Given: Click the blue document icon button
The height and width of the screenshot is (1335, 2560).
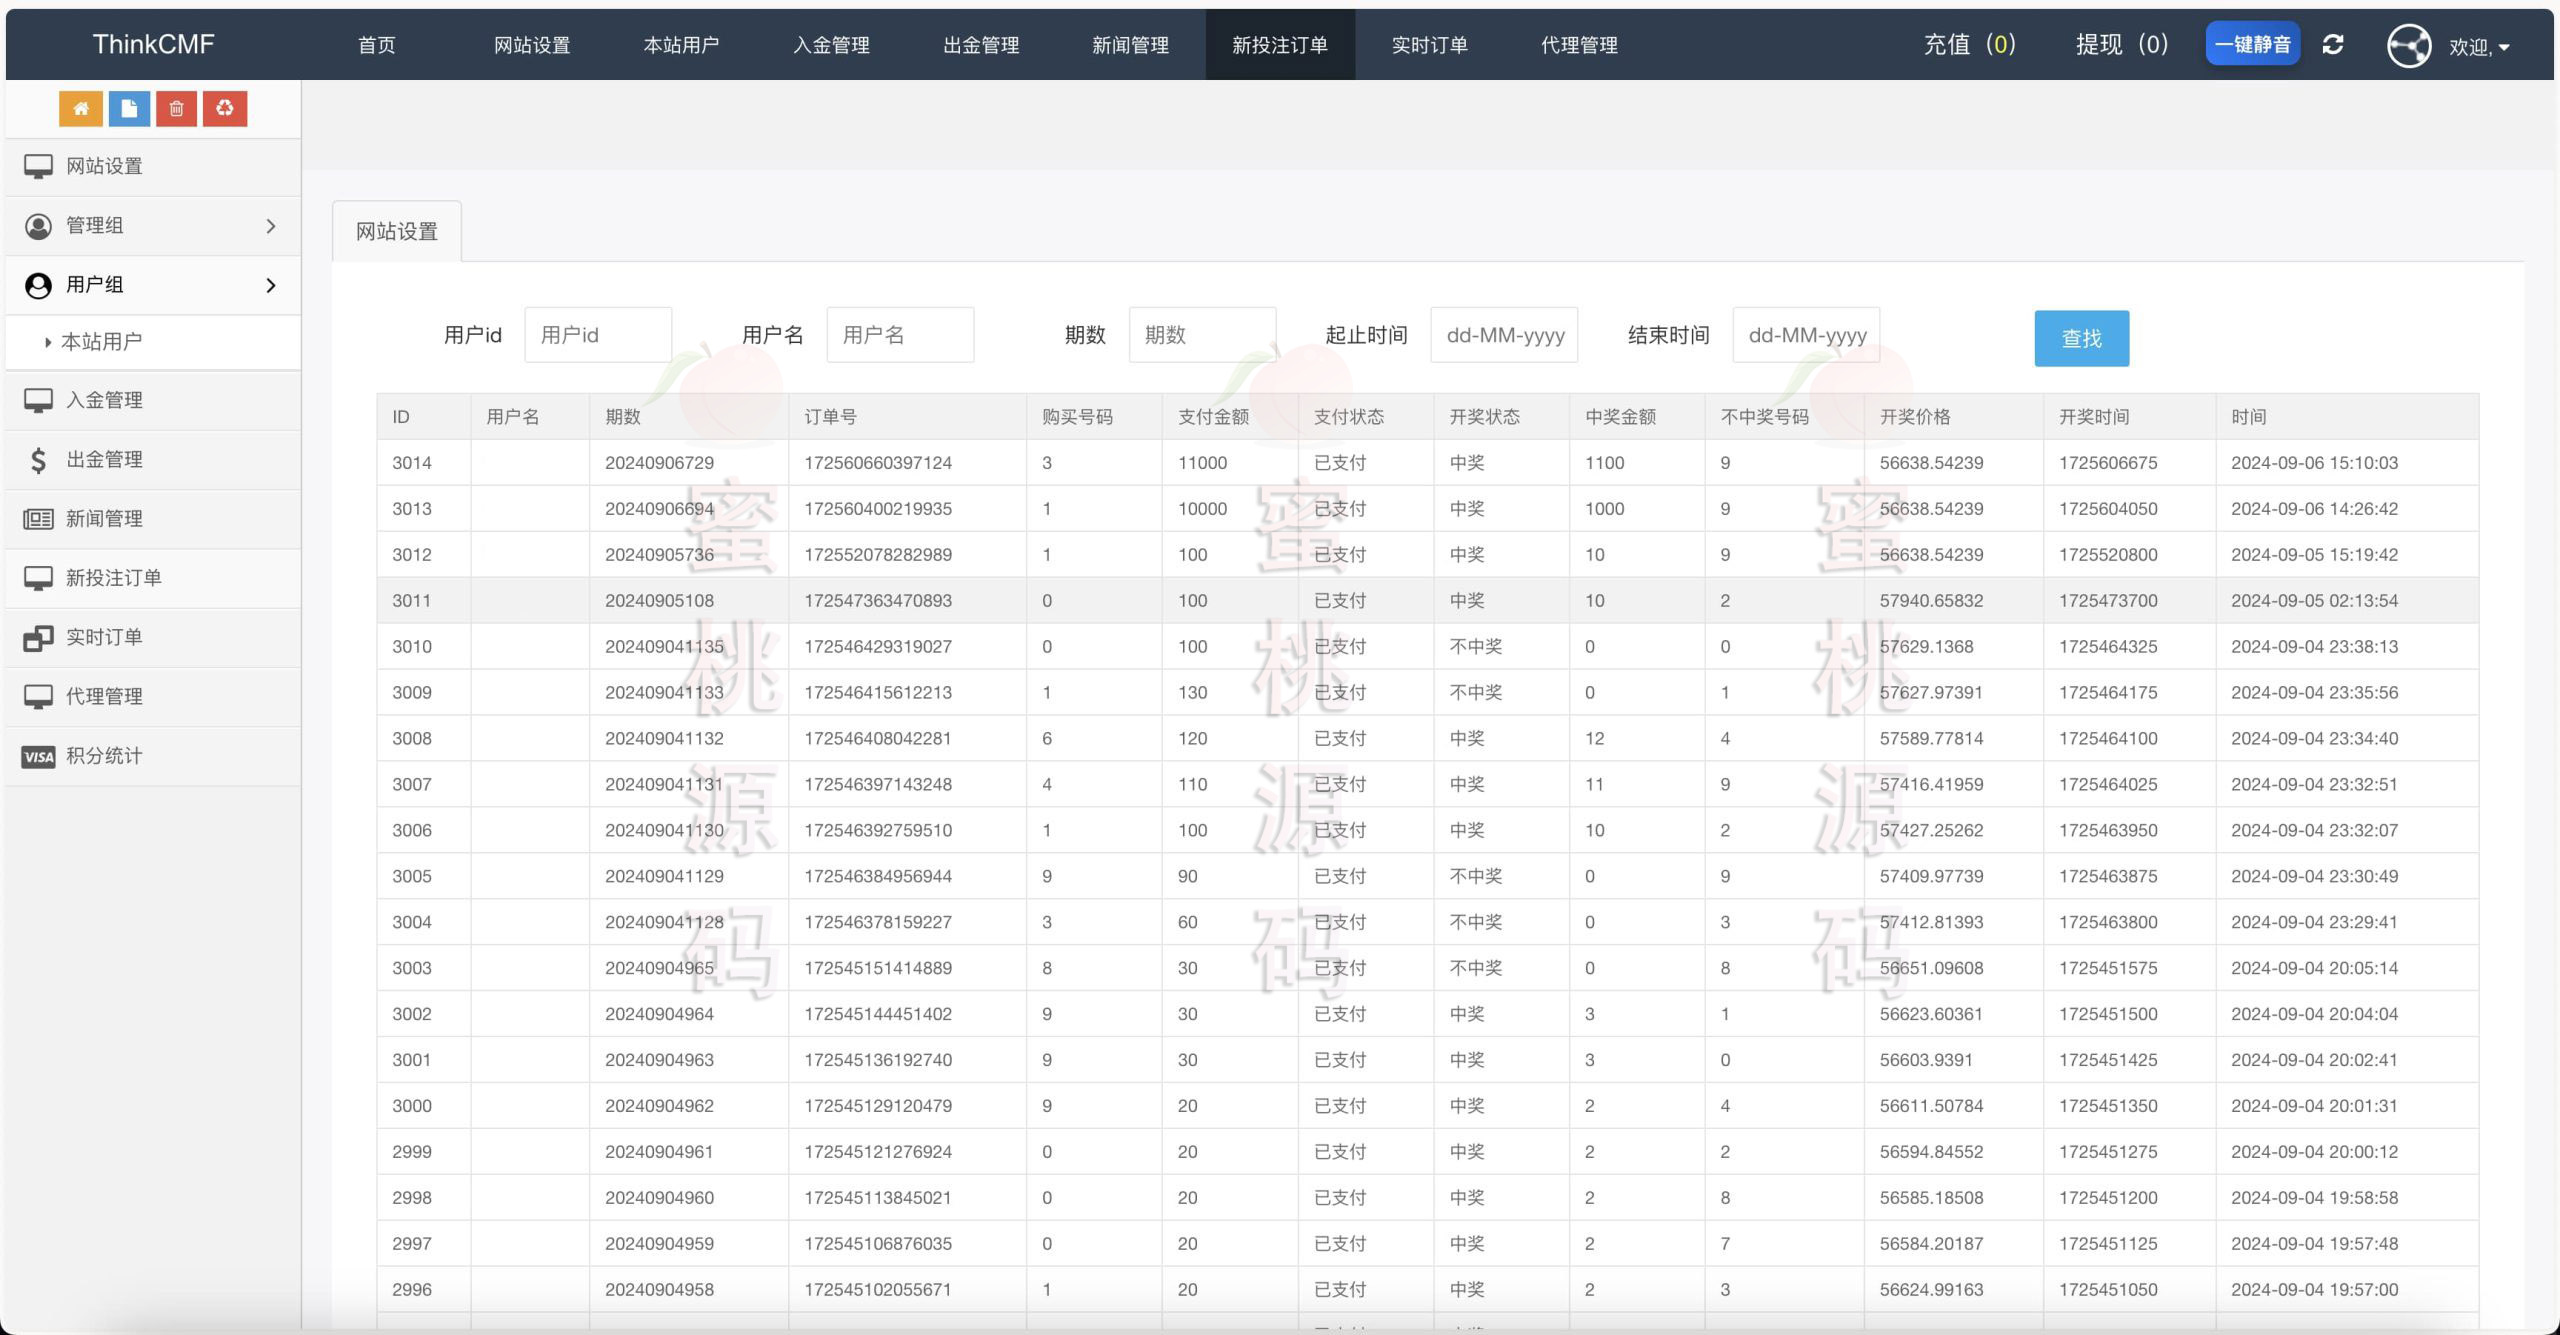Looking at the screenshot, I should coord(129,109).
